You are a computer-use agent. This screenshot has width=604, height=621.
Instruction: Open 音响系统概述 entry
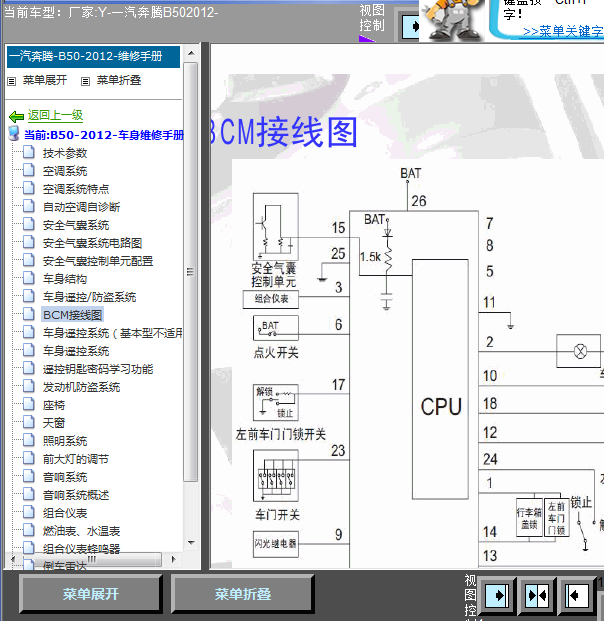pyautogui.click(x=76, y=495)
